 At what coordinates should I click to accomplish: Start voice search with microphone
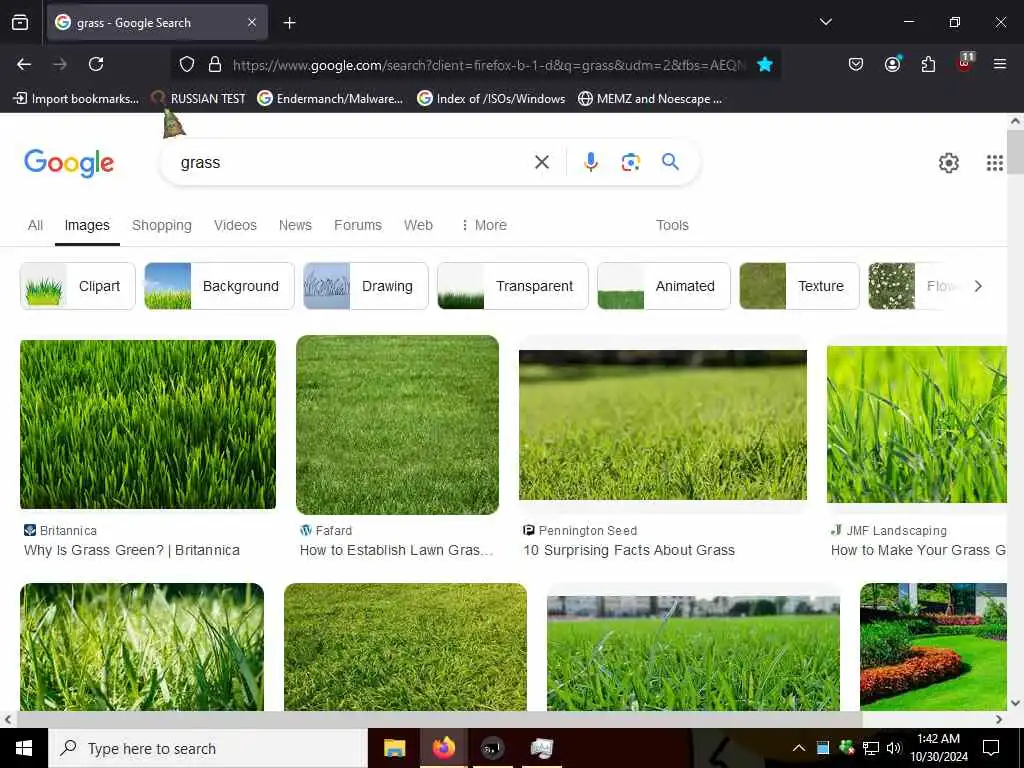pos(590,162)
